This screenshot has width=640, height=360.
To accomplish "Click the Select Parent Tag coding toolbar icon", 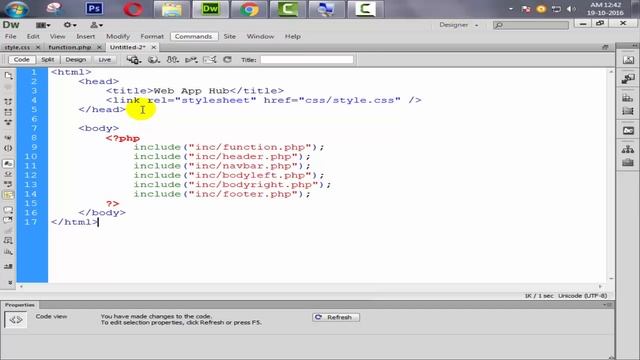I will 8,138.
